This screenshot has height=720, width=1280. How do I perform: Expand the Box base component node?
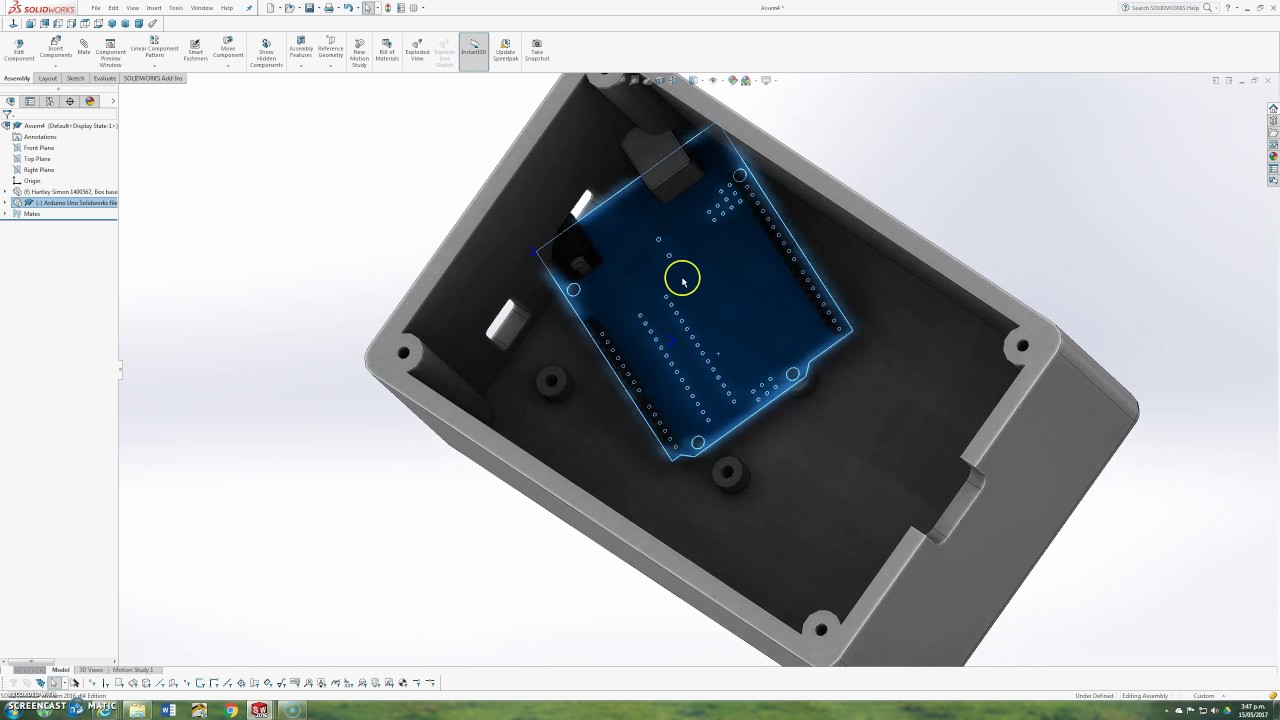tap(5, 192)
